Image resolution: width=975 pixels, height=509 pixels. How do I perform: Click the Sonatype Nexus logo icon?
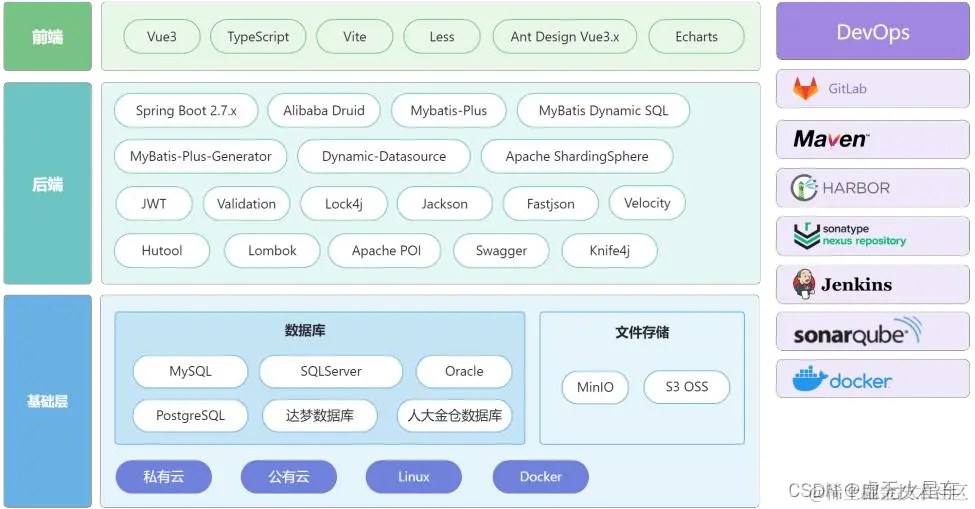806,236
